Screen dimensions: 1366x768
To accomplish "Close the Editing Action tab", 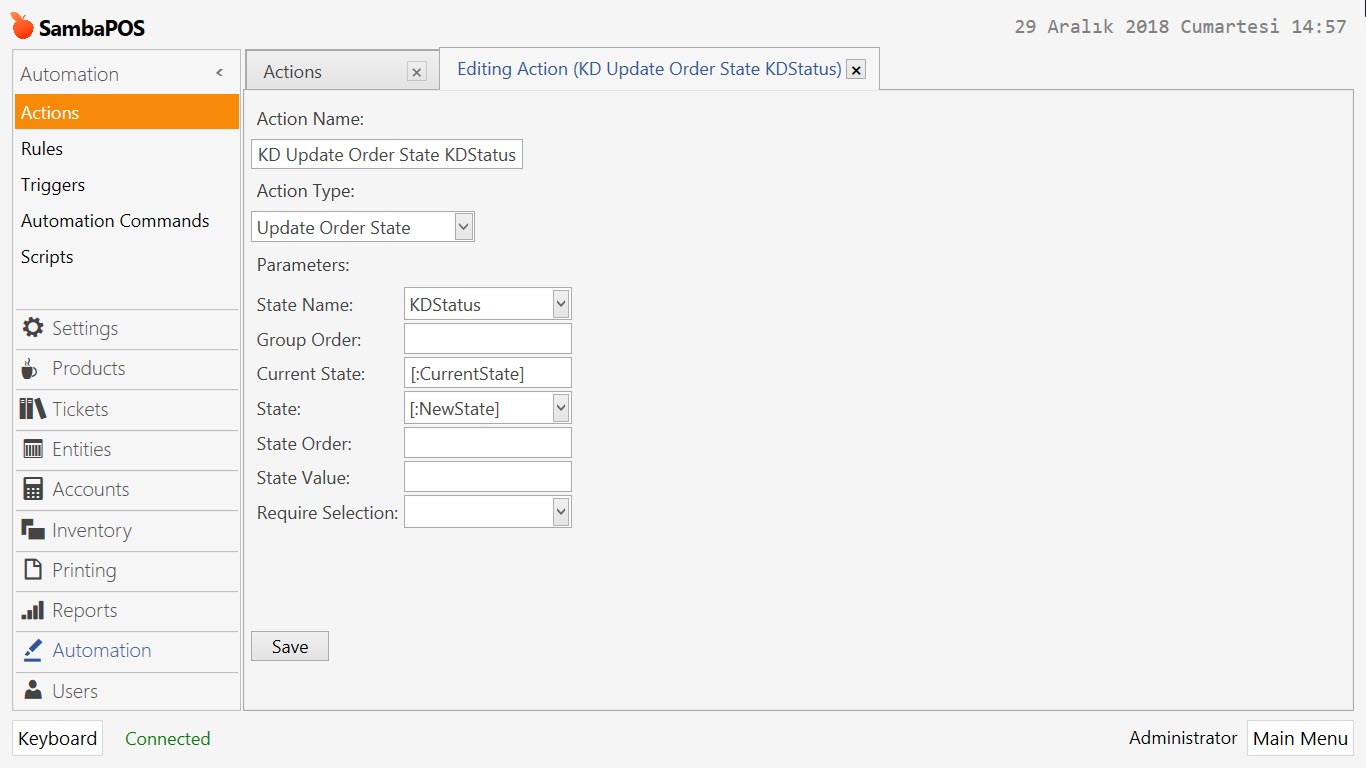I will coord(856,70).
